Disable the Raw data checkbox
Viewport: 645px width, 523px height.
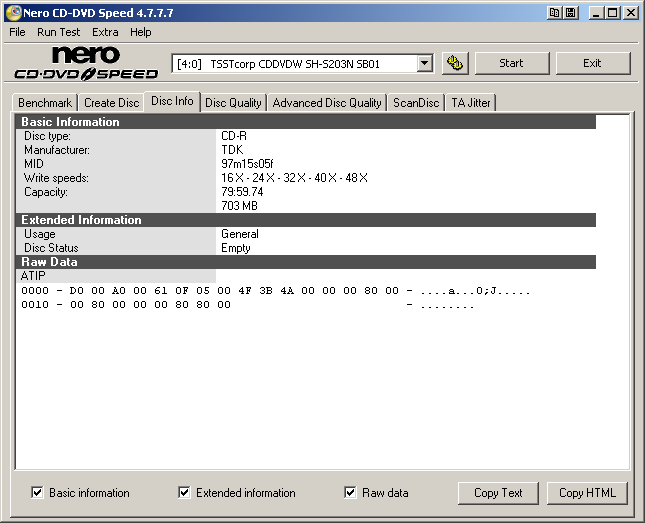(350, 492)
